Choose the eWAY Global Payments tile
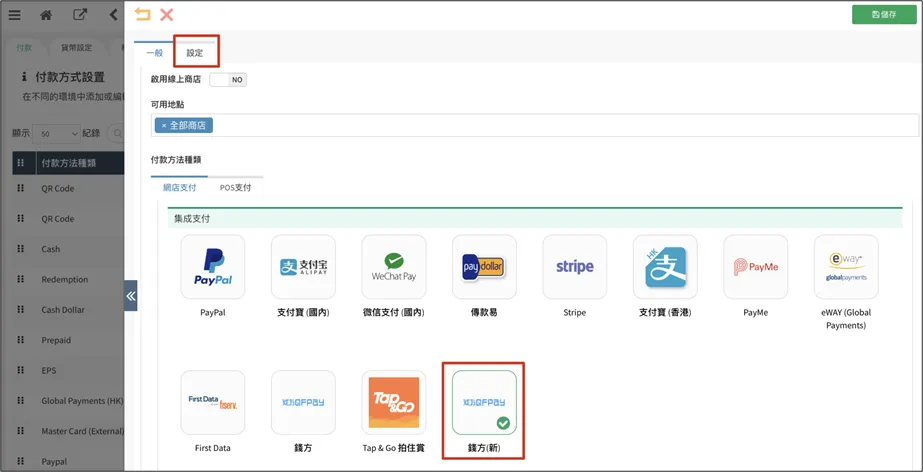Viewport: 923px width, 472px height. [x=846, y=267]
